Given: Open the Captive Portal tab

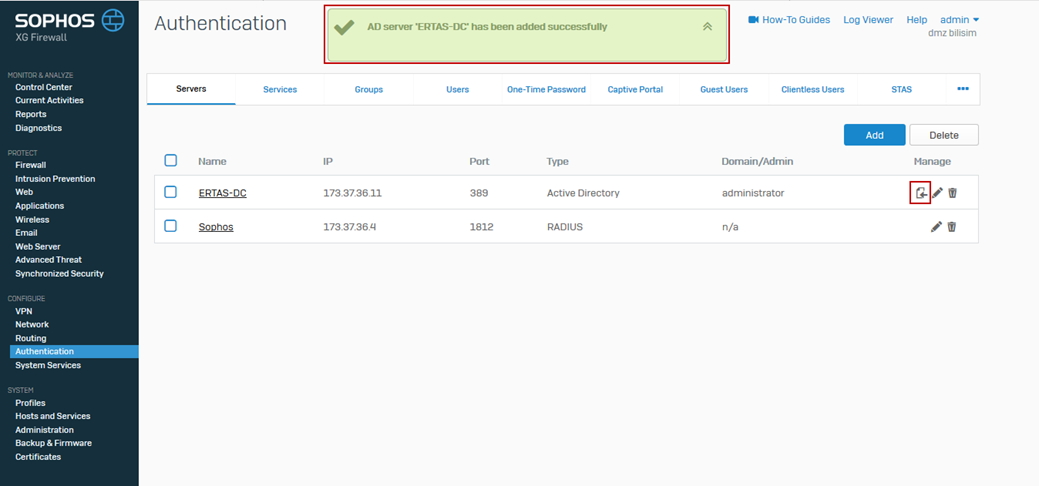Looking at the screenshot, I should pyautogui.click(x=635, y=89).
